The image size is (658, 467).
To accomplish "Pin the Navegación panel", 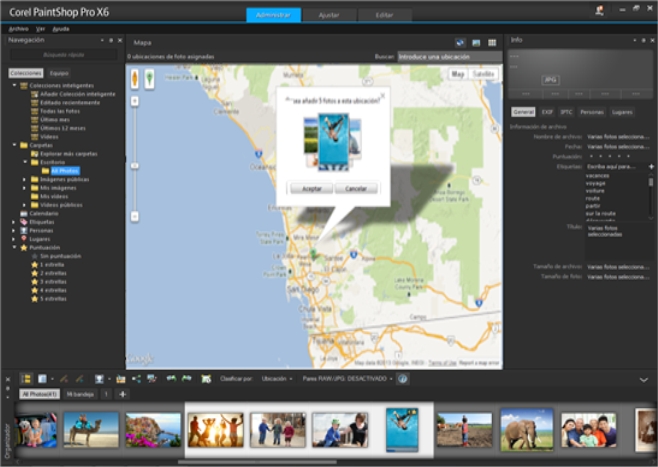I will coord(111,41).
